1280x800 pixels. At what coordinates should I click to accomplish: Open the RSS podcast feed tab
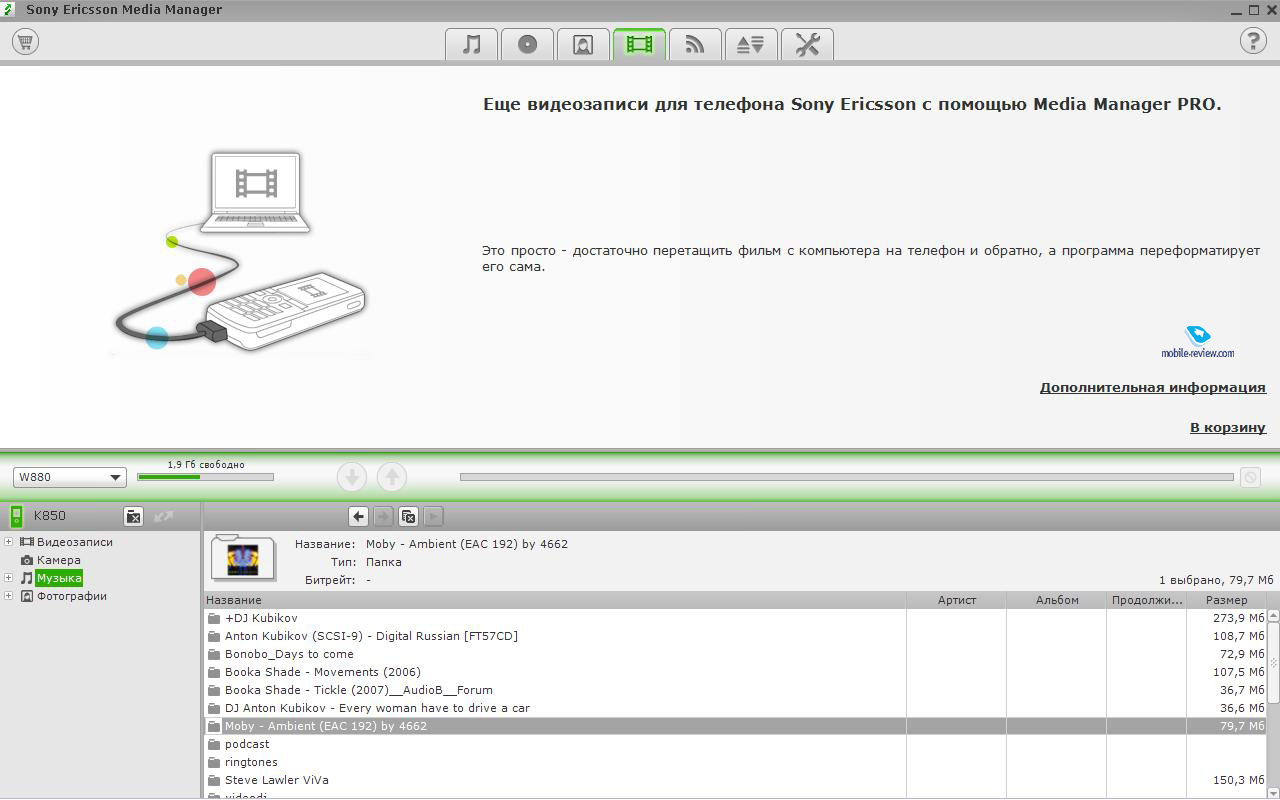click(x=695, y=44)
